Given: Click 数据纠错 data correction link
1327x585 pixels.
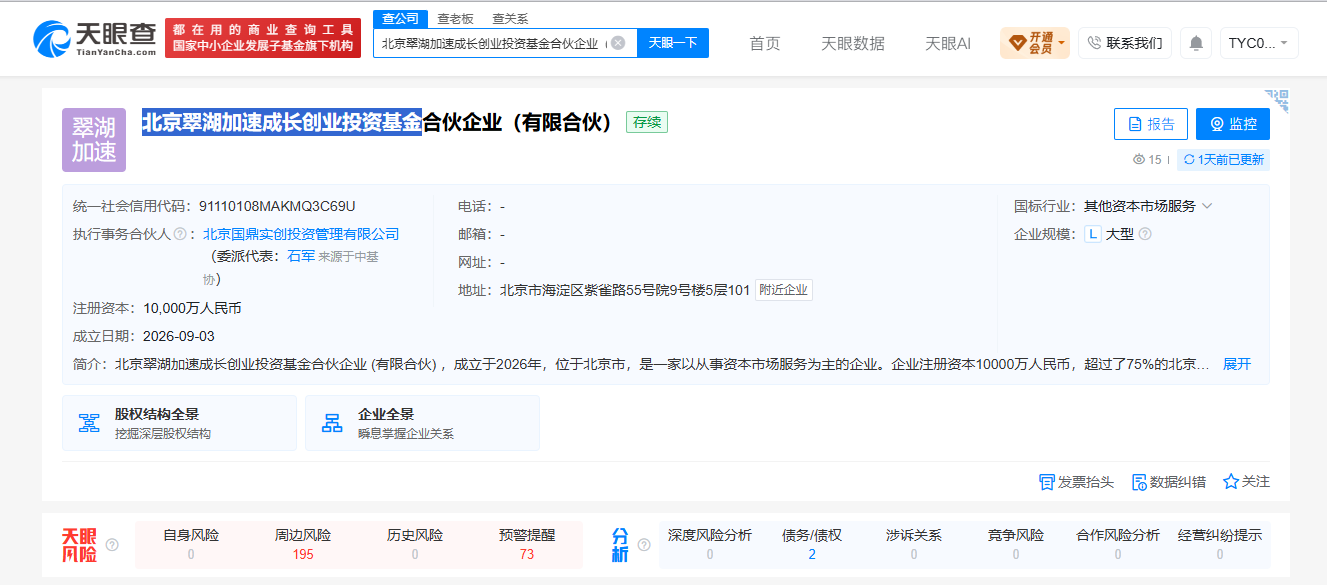Looking at the screenshot, I should (x=1168, y=482).
